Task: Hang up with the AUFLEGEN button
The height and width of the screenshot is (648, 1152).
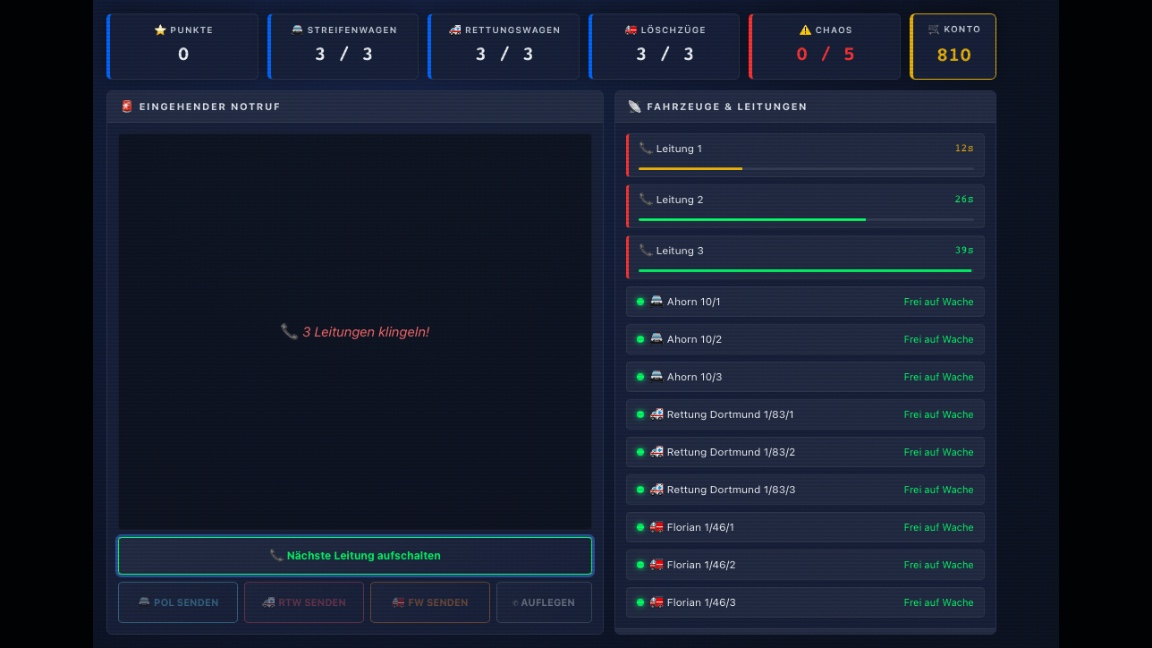Action: pyautogui.click(x=544, y=602)
